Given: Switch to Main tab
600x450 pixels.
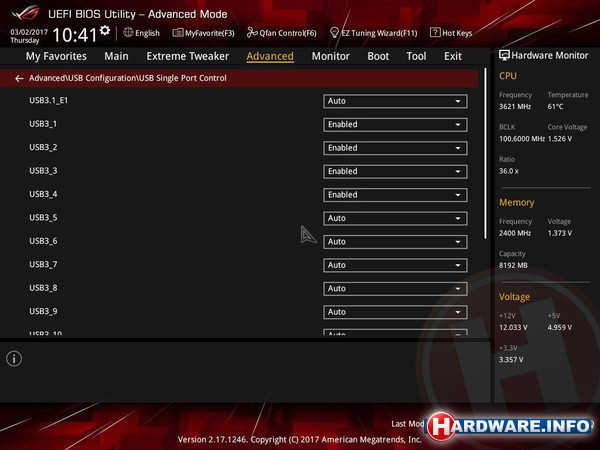Looking at the screenshot, I should click(x=116, y=56).
